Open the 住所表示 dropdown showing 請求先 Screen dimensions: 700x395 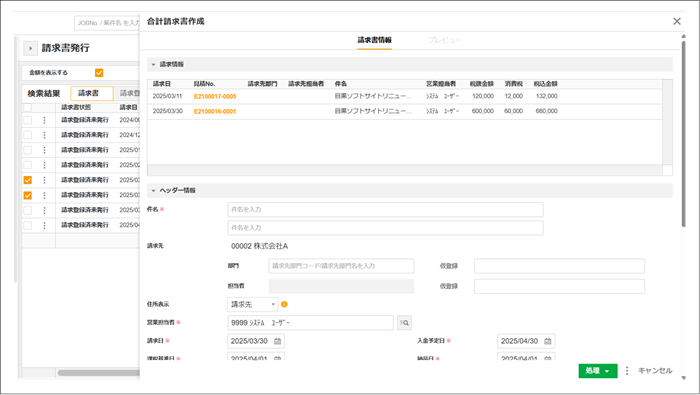tap(253, 304)
